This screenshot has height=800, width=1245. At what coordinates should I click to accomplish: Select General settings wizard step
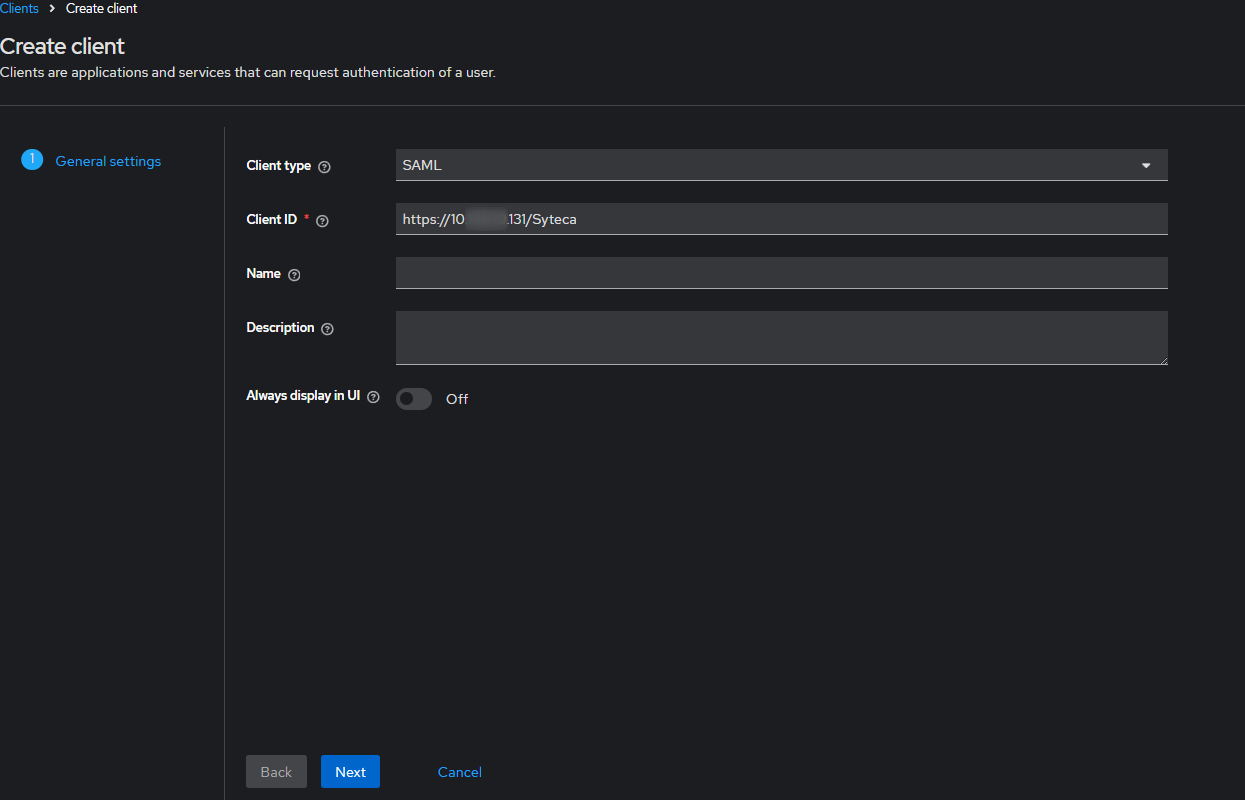108,161
